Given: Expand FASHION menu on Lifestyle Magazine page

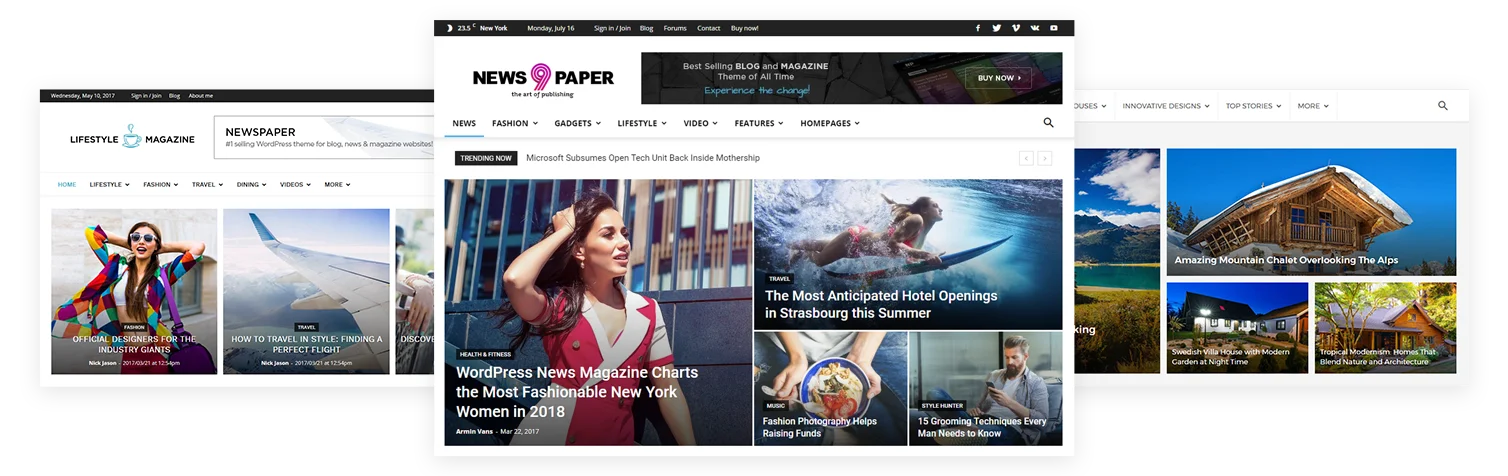Looking at the screenshot, I should pyautogui.click(x=161, y=184).
